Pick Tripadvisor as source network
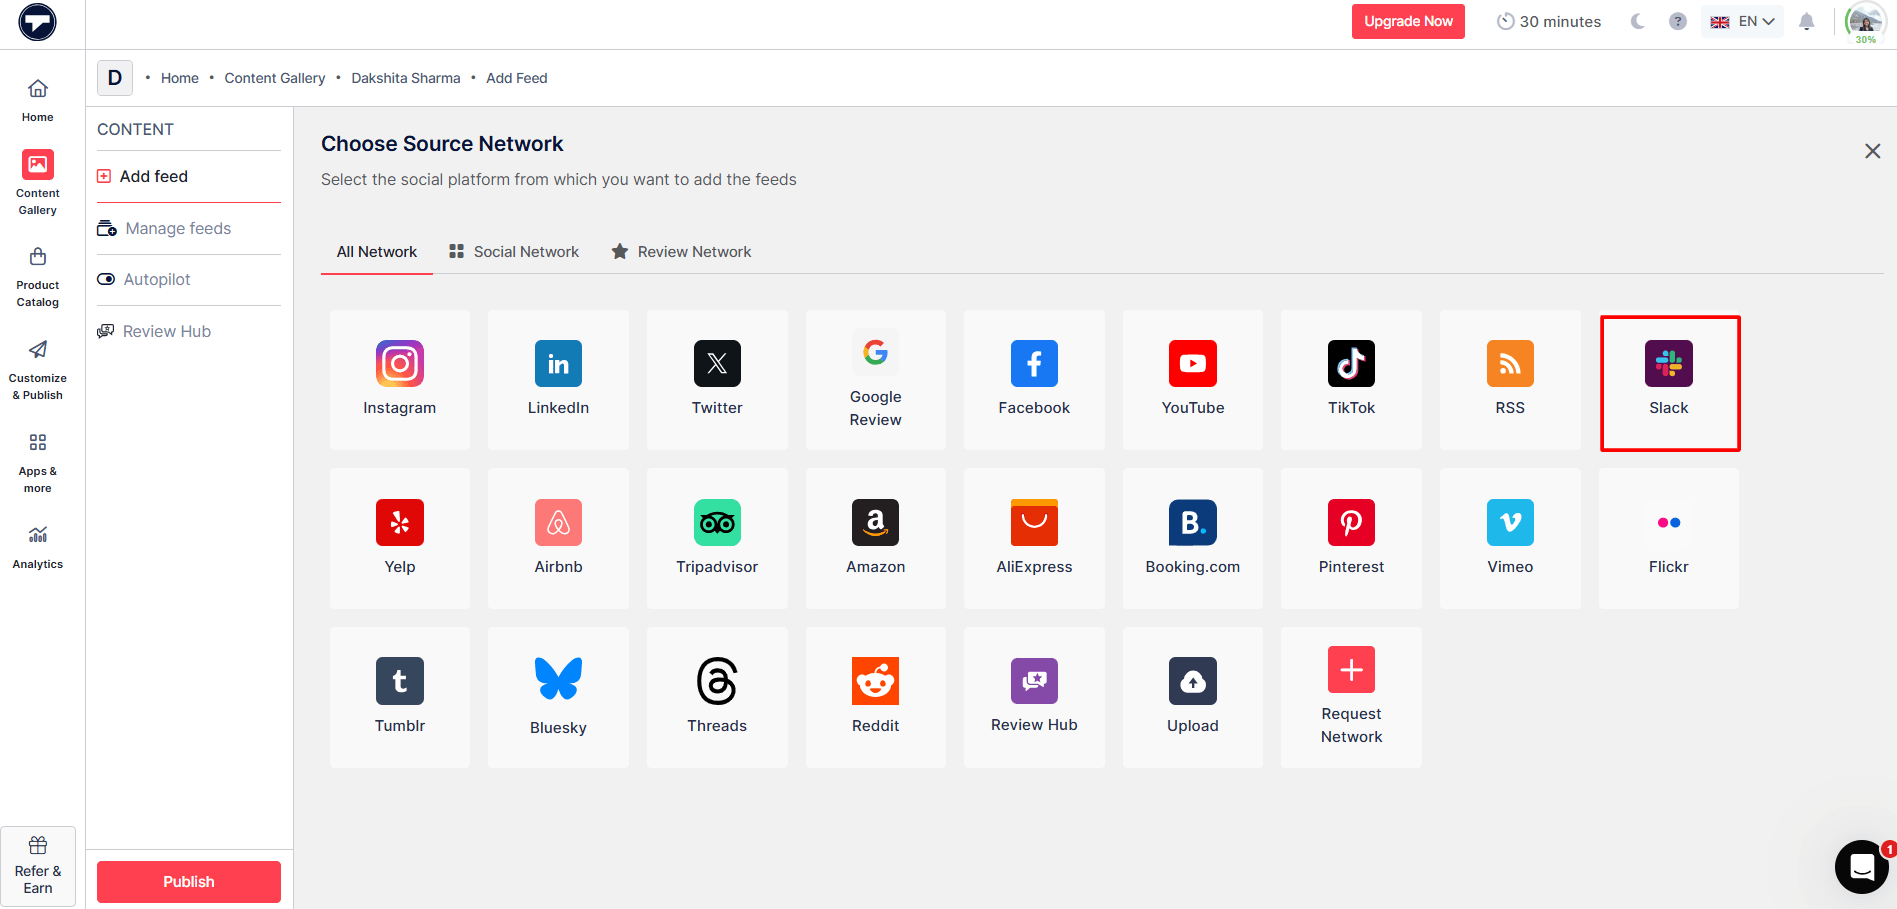Screen dimensions: 1897x909 [717, 539]
